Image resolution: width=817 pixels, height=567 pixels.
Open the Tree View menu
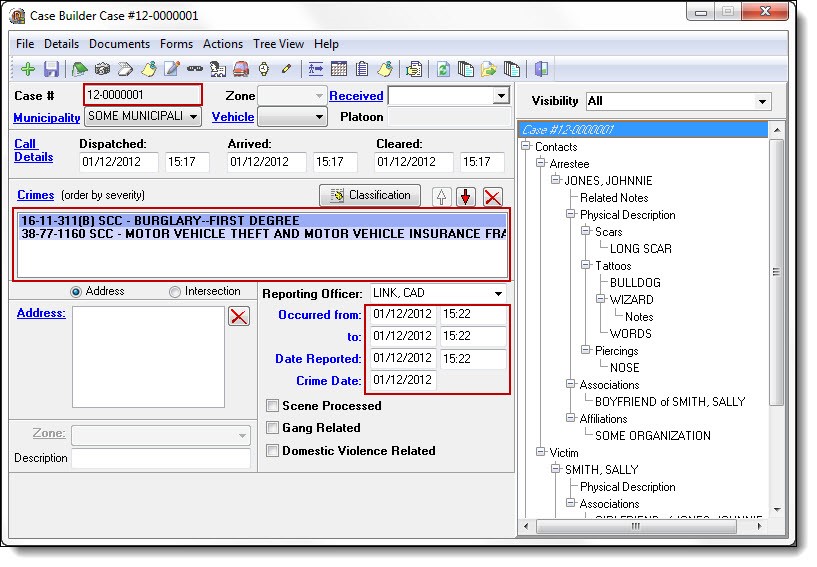[x=278, y=44]
